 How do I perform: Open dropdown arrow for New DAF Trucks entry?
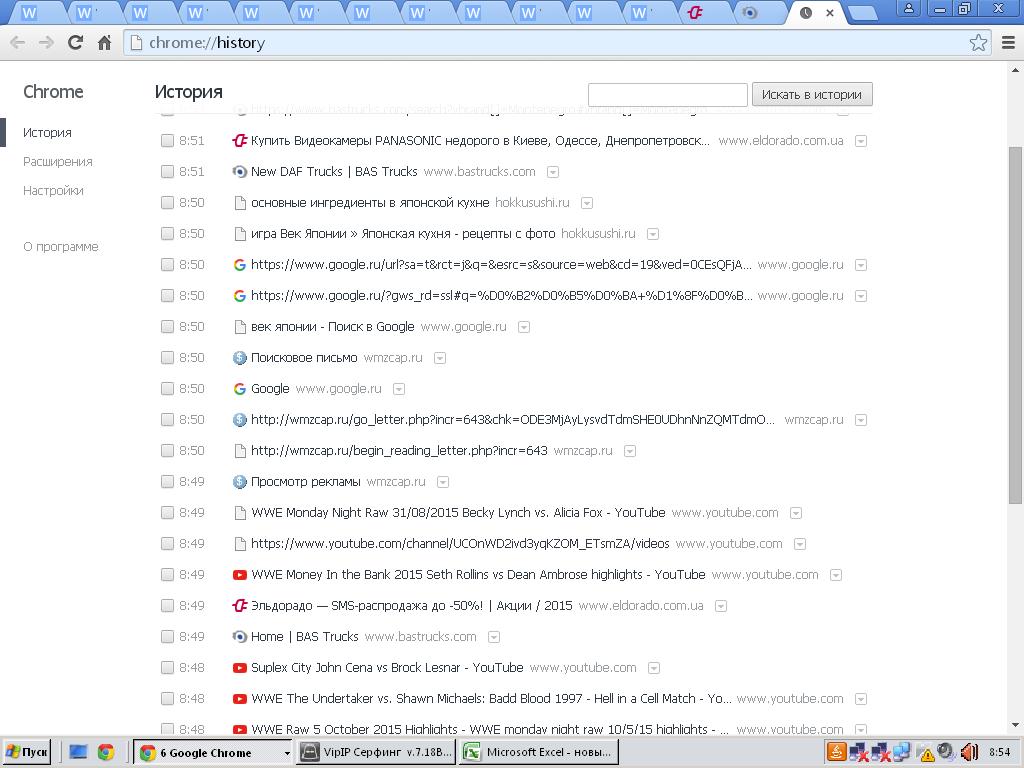[x=552, y=172]
